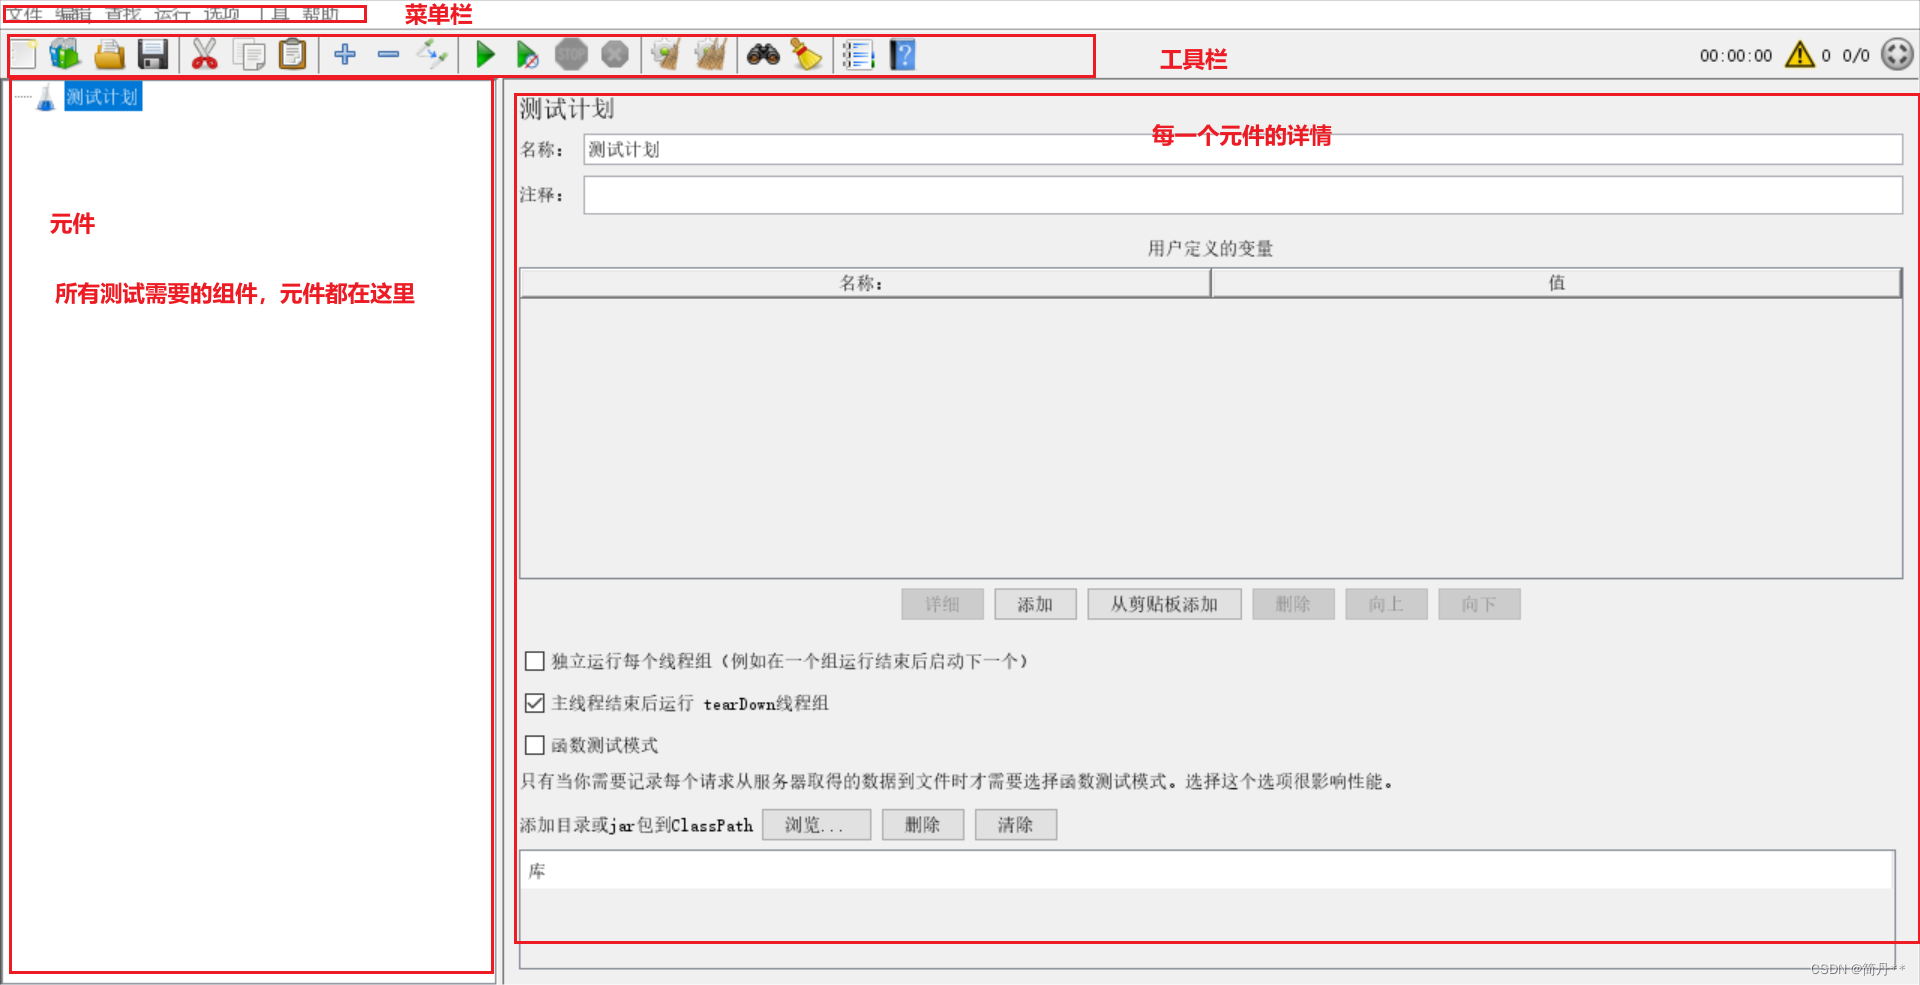Open the 编辑 menu
Image resolution: width=1920 pixels, height=985 pixels.
pyautogui.click(x=73, y=14)
